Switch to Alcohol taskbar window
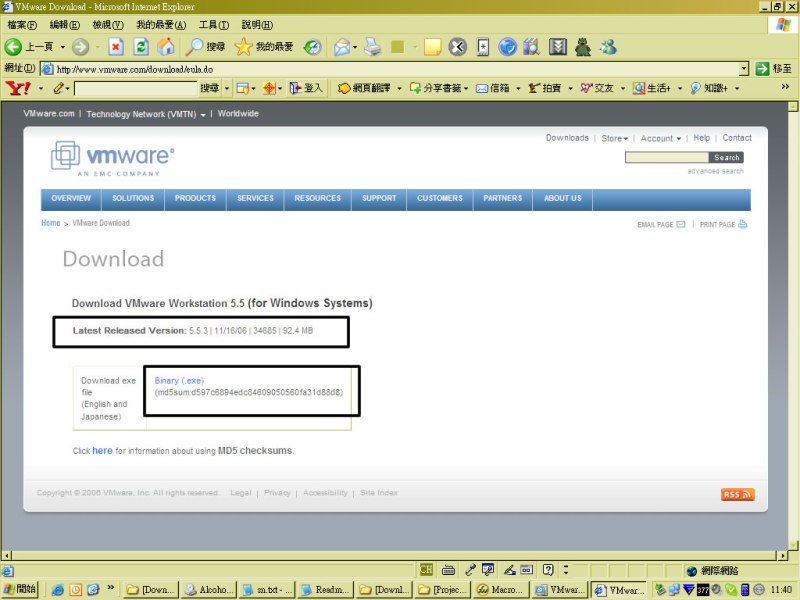Image resolution: width=800 pixels, height=600 pixels. tap(209, 590)
